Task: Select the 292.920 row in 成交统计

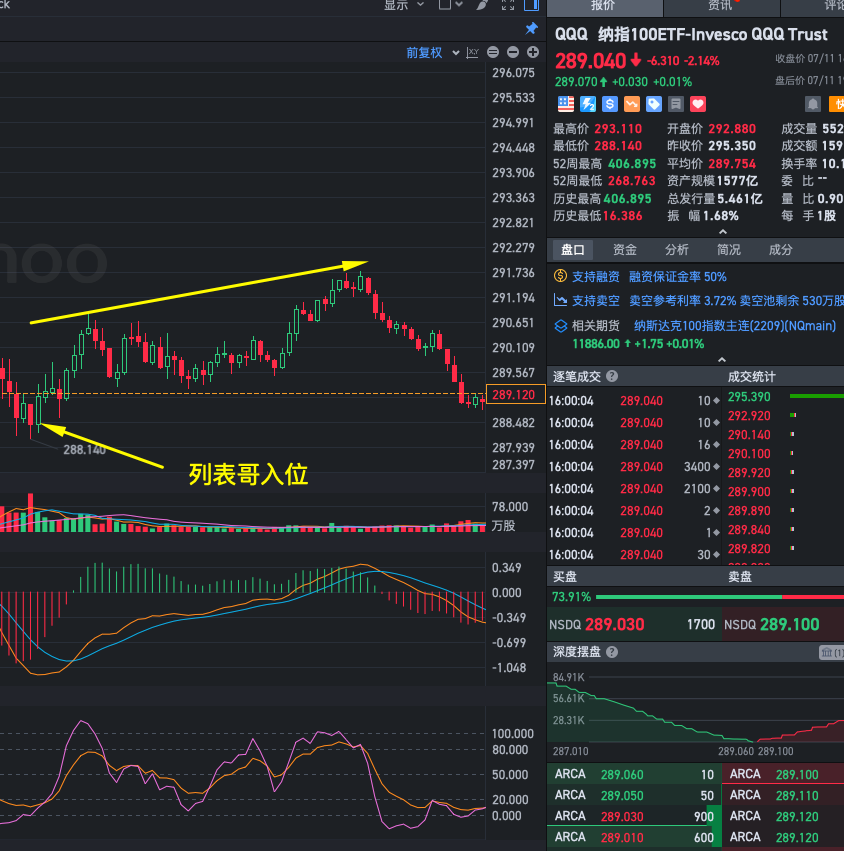Action: pos(785,416)
